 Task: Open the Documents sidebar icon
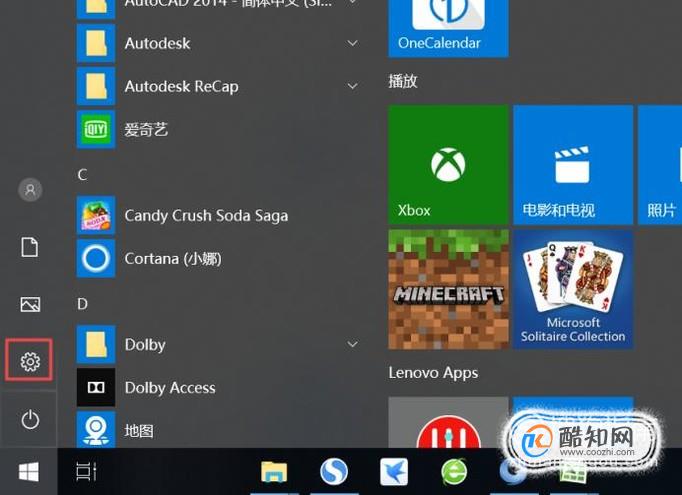30,247
